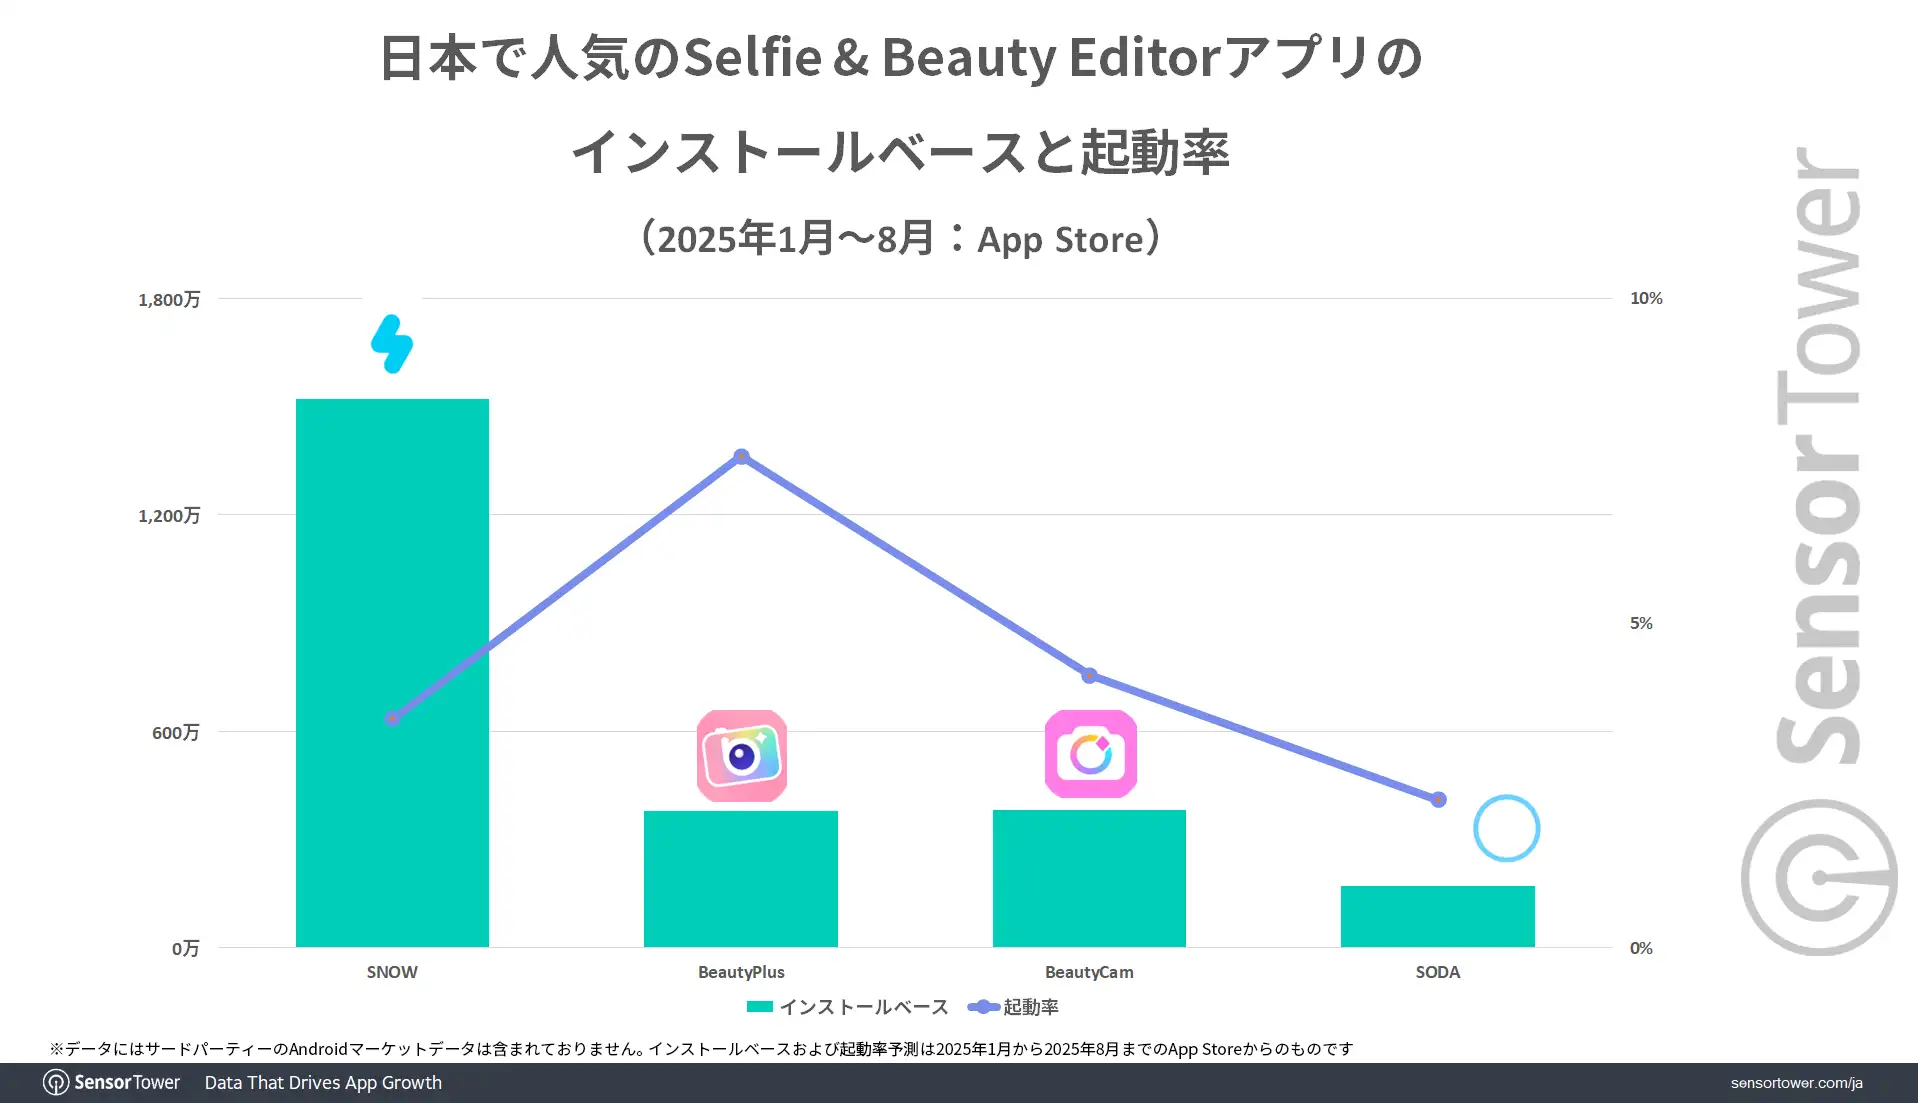The width and height of the screenshot is (1918, 1103).
Task: Click the 5% right axis value
Action: click(1641, 623)
